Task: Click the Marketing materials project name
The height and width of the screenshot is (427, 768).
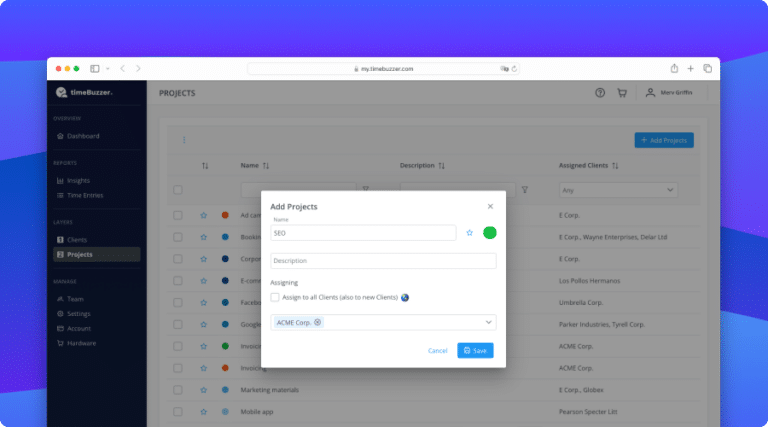Action: pyautogui.click(x=269, y=390)
